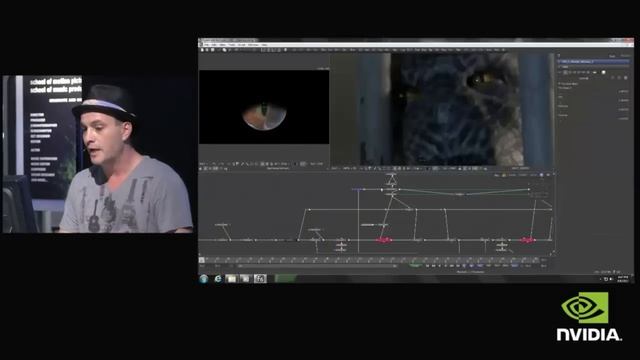This screenshot has width=640, height=360.
Task: Click the left viewer showing the eye element
Action: (x=264, y=107)
